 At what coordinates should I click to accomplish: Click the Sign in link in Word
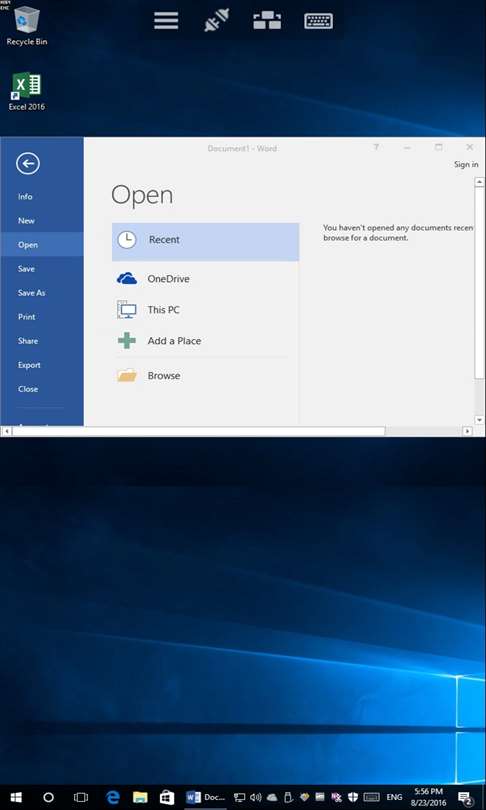pyautogui.click(x=466, y=164)
